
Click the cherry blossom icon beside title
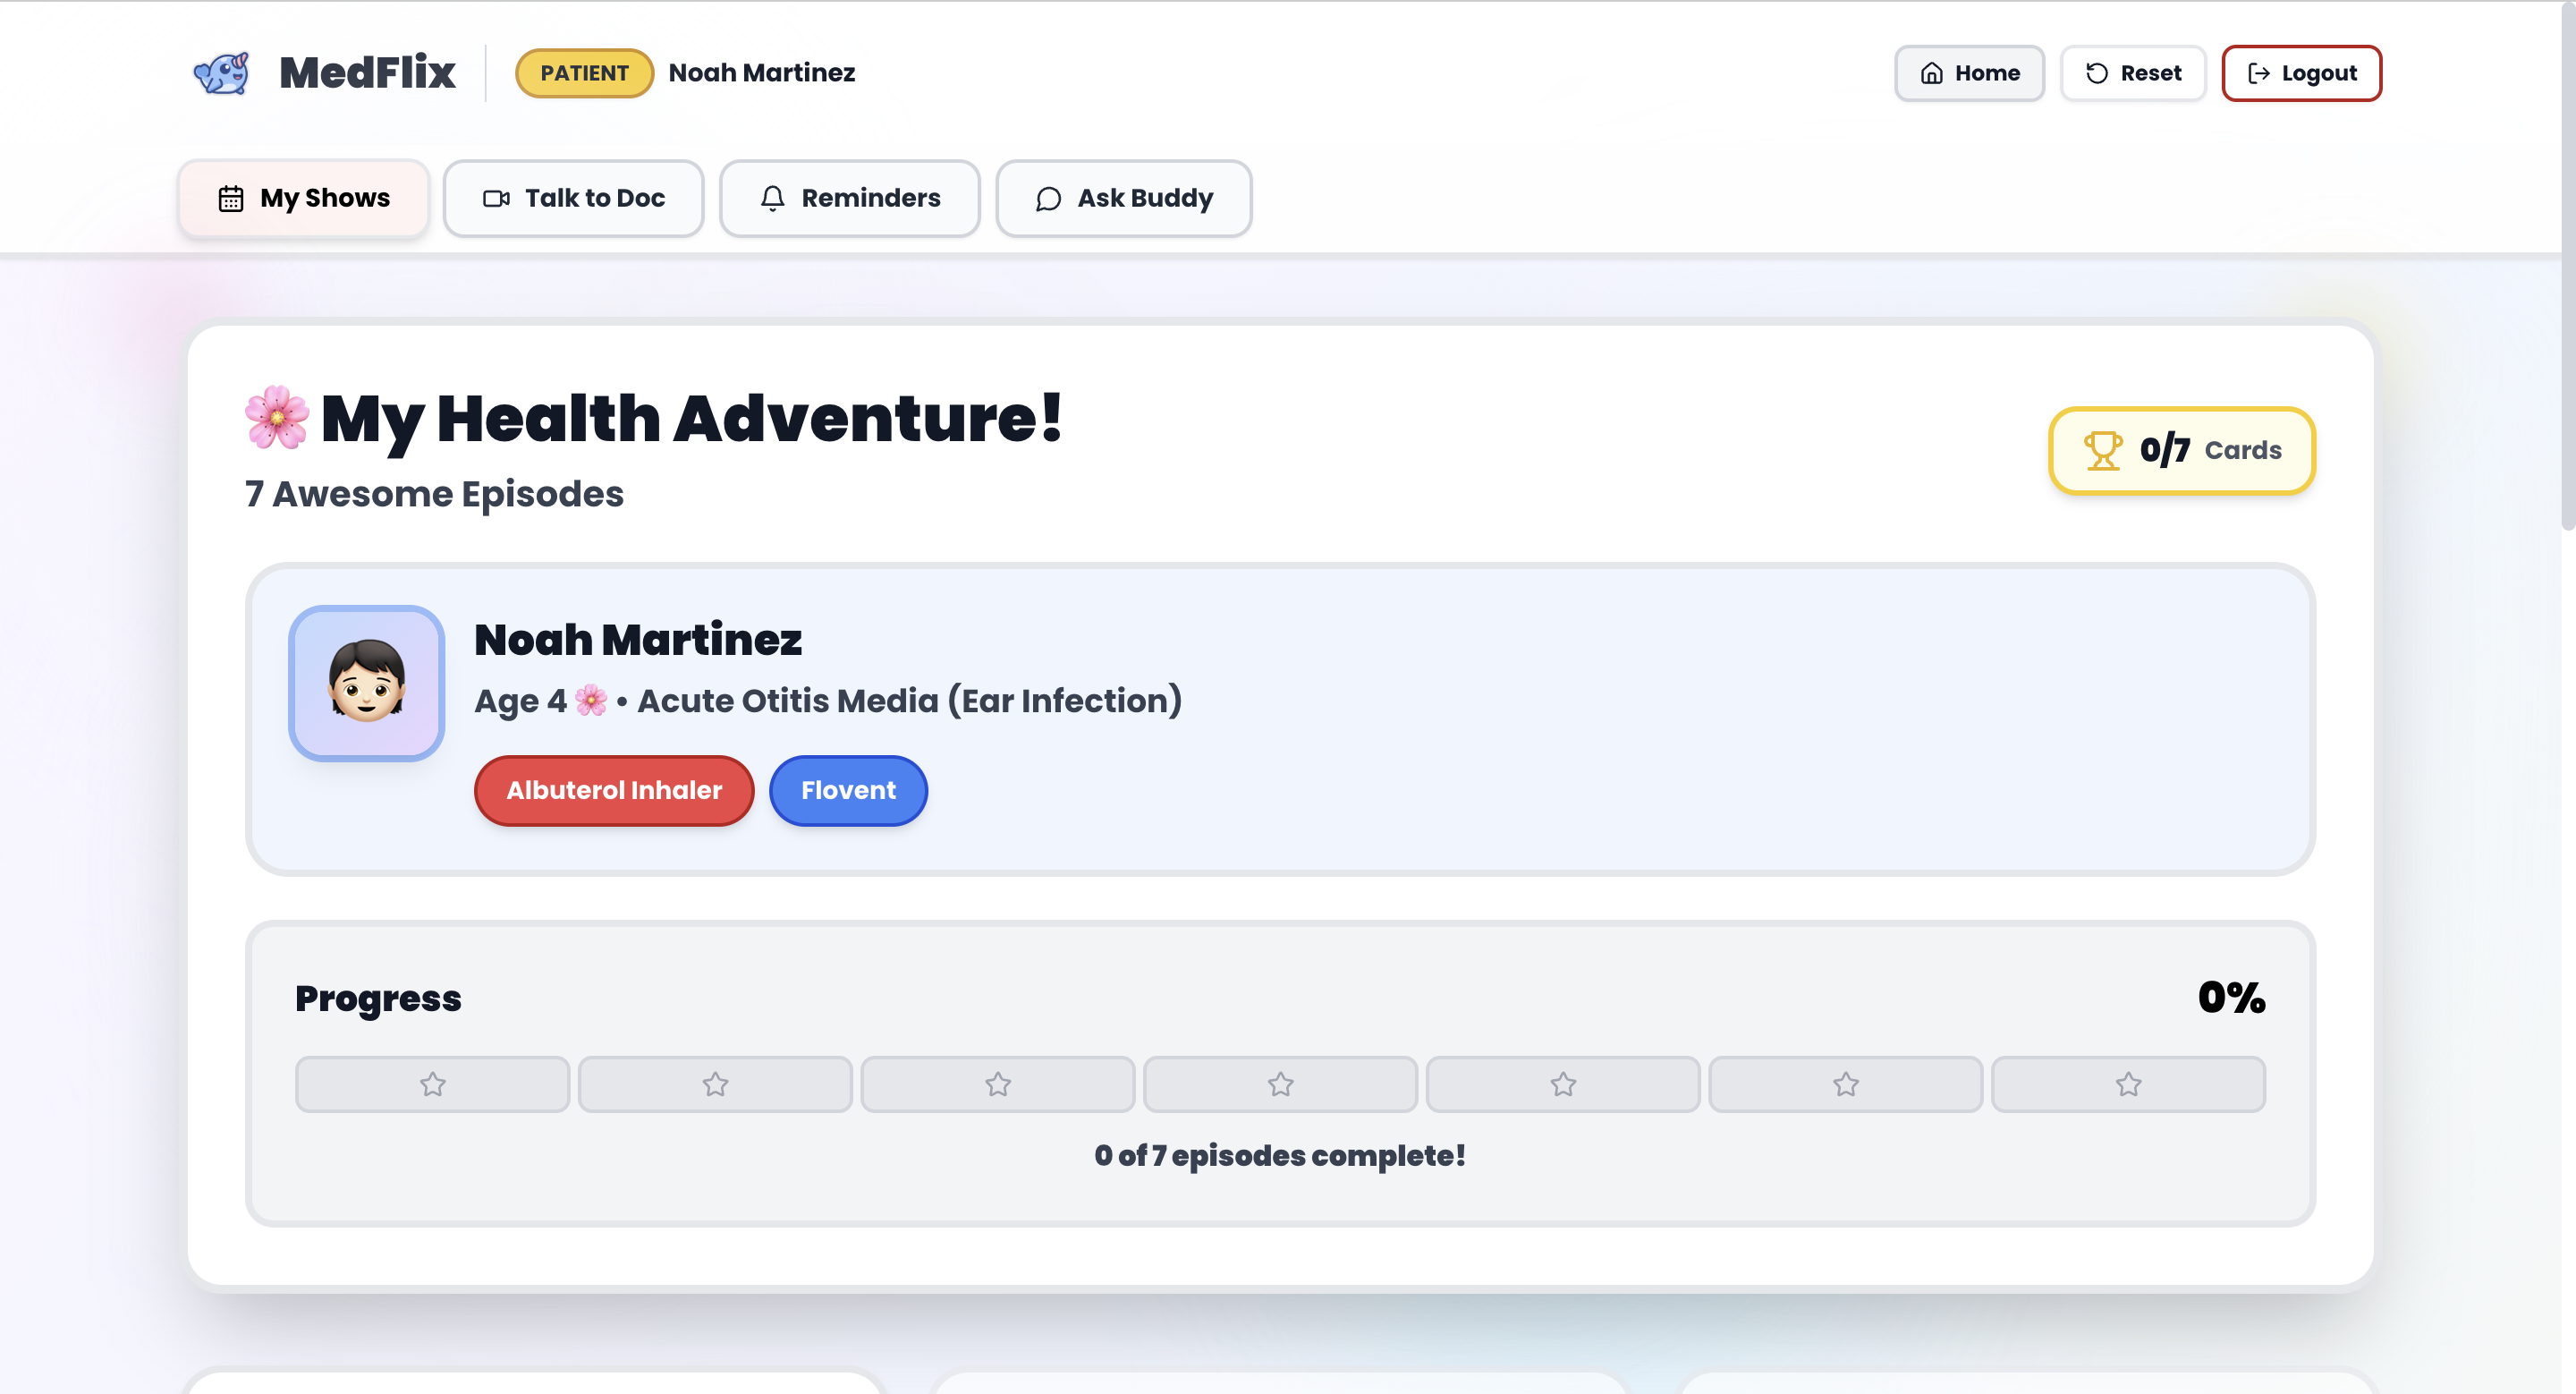[277, 417]
